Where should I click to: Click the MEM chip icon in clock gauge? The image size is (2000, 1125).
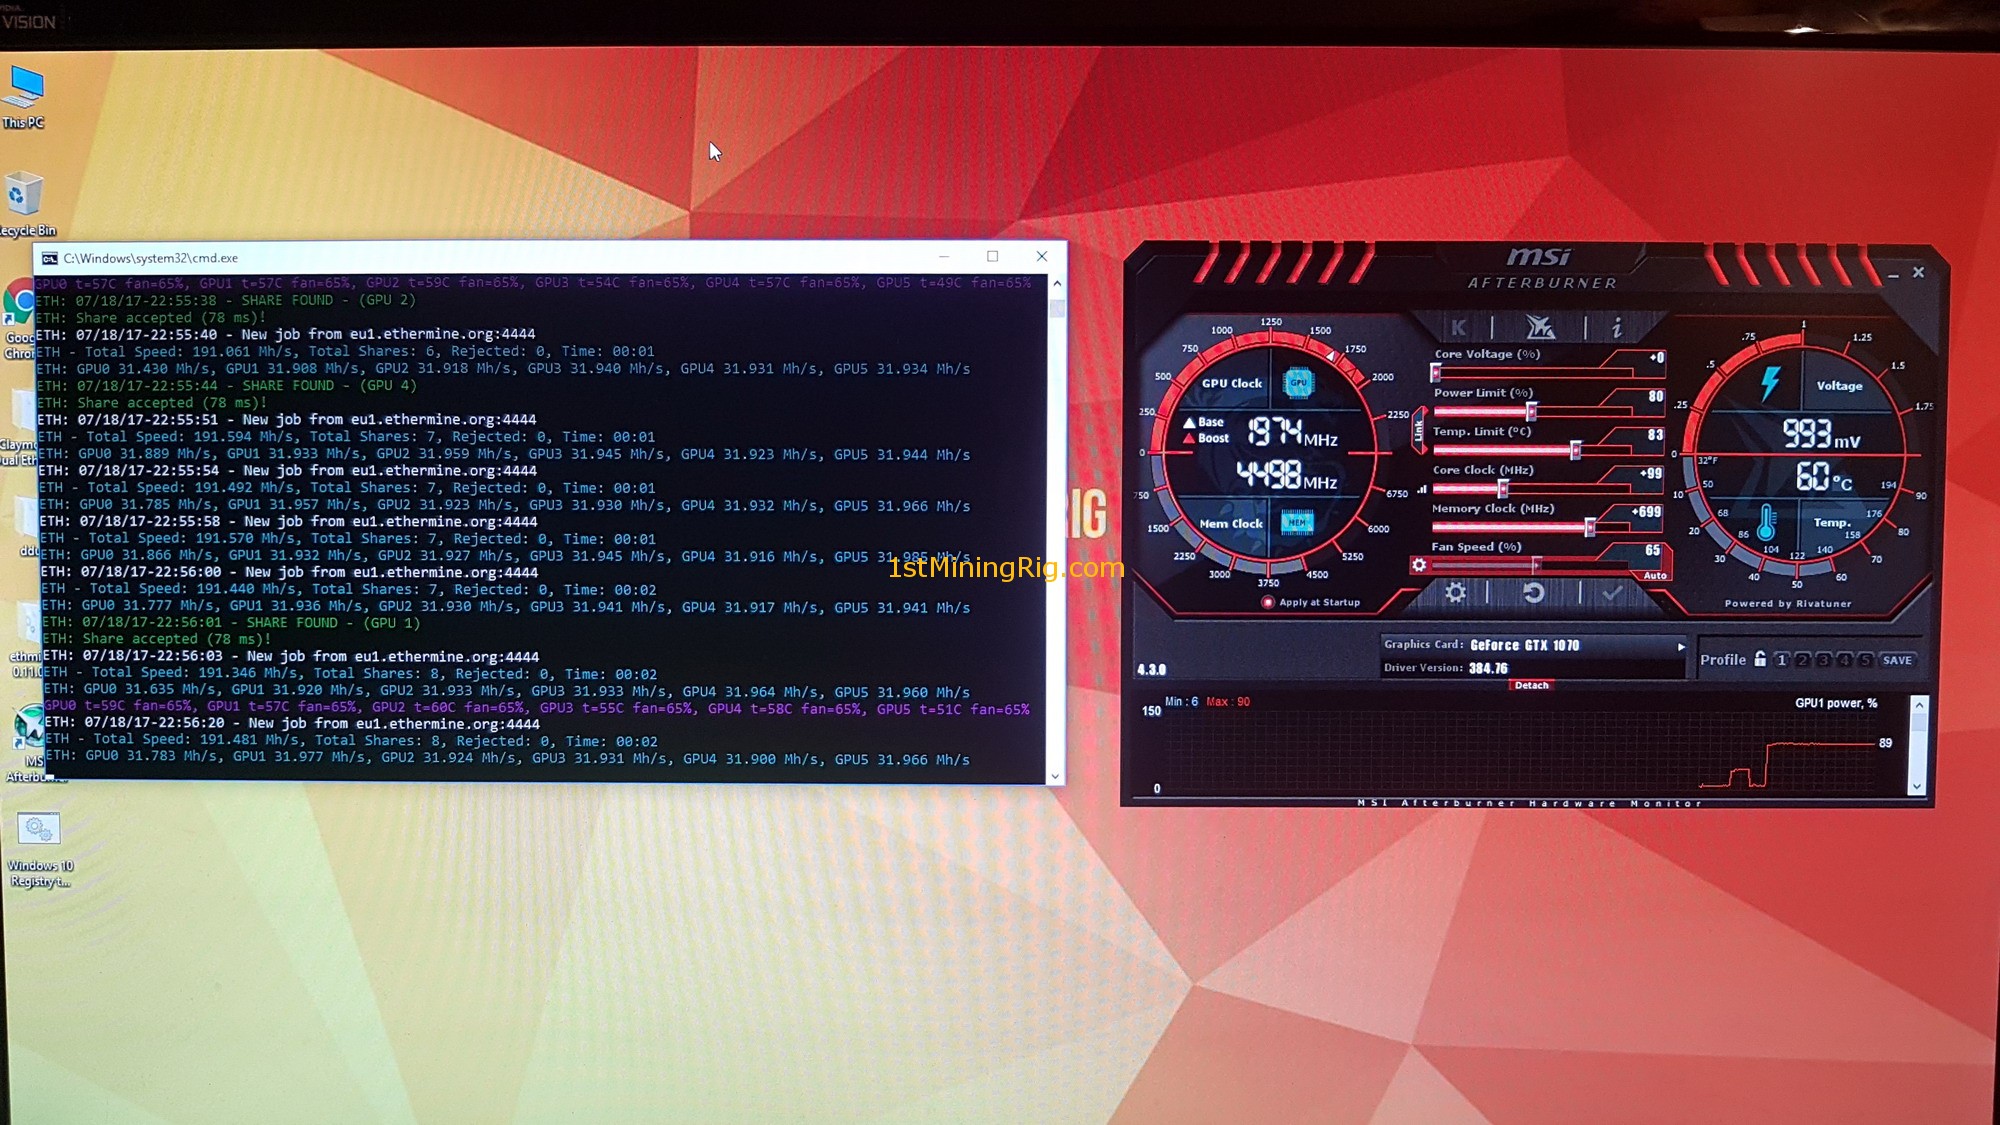1297,522
